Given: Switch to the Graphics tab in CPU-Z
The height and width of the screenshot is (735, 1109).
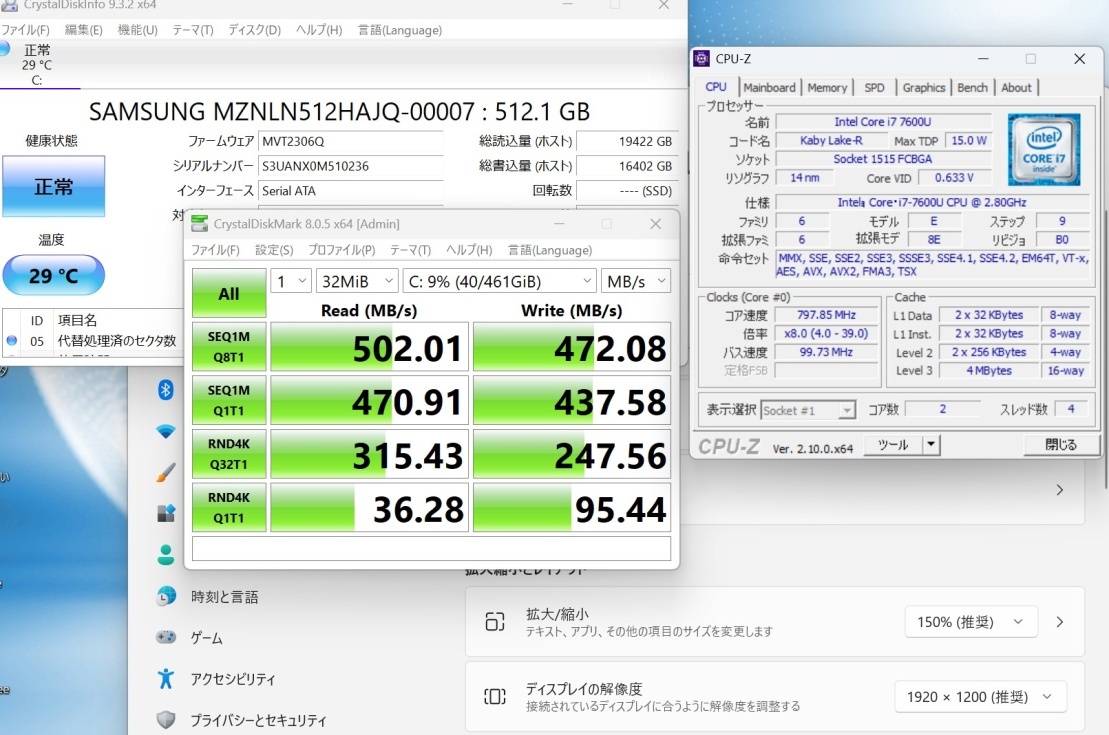Looking at the screenshot, I should [924, 88].
